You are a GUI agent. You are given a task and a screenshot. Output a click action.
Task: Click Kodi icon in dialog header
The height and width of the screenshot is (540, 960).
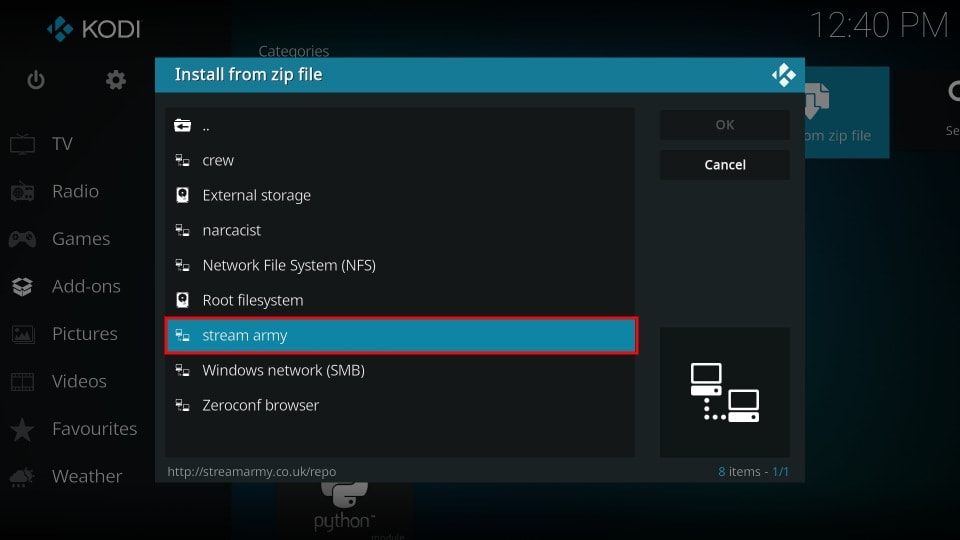point(784,75)
